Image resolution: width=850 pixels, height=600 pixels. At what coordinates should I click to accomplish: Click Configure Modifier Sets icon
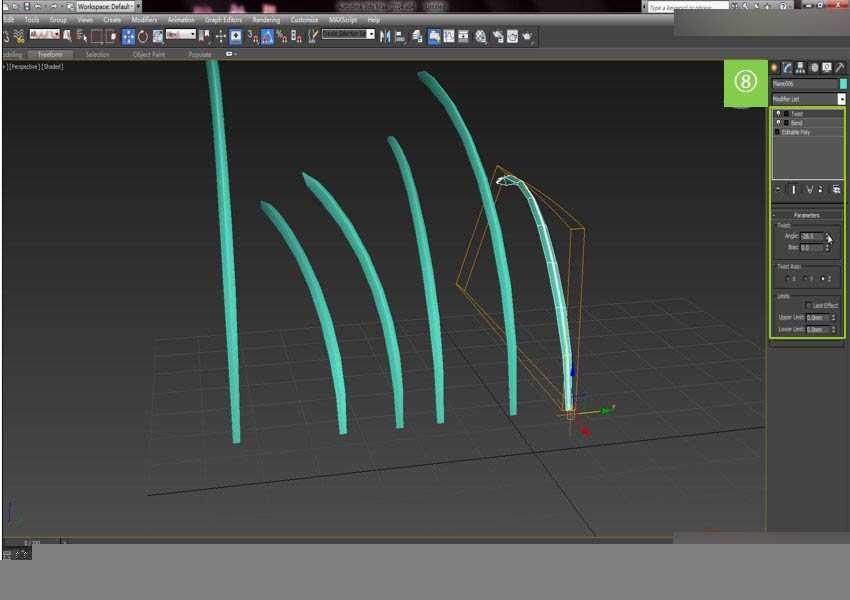click(x=836, y=189)
